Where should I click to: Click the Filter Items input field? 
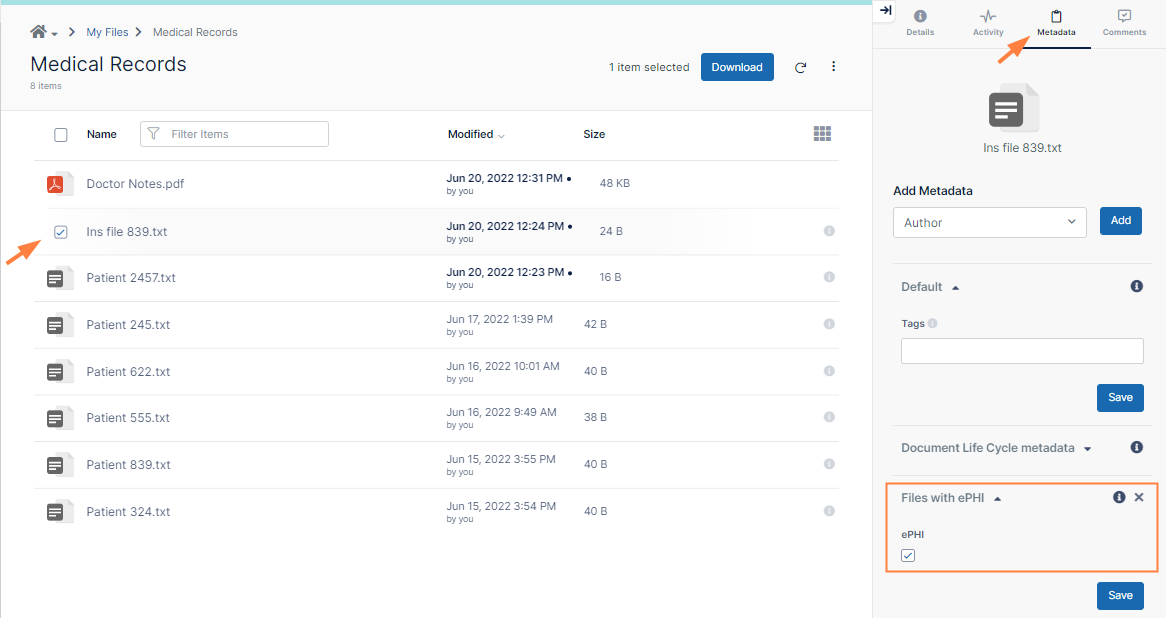click(245, 134)
